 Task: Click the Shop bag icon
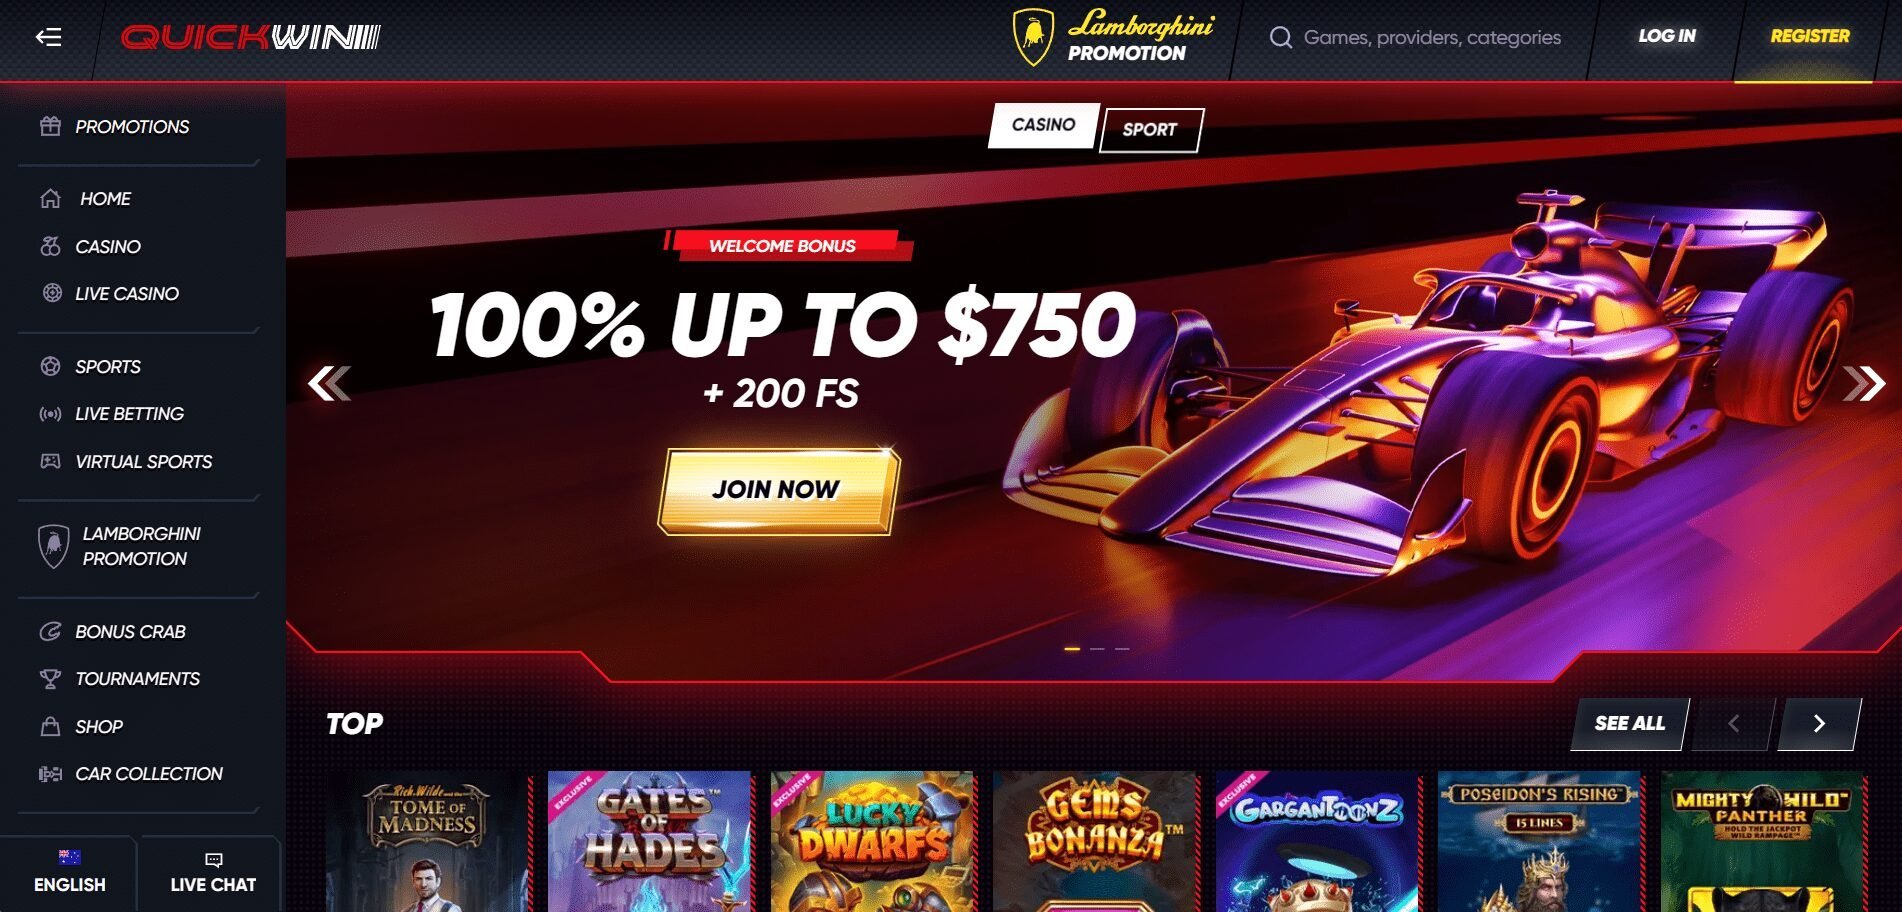coord(50,726)
